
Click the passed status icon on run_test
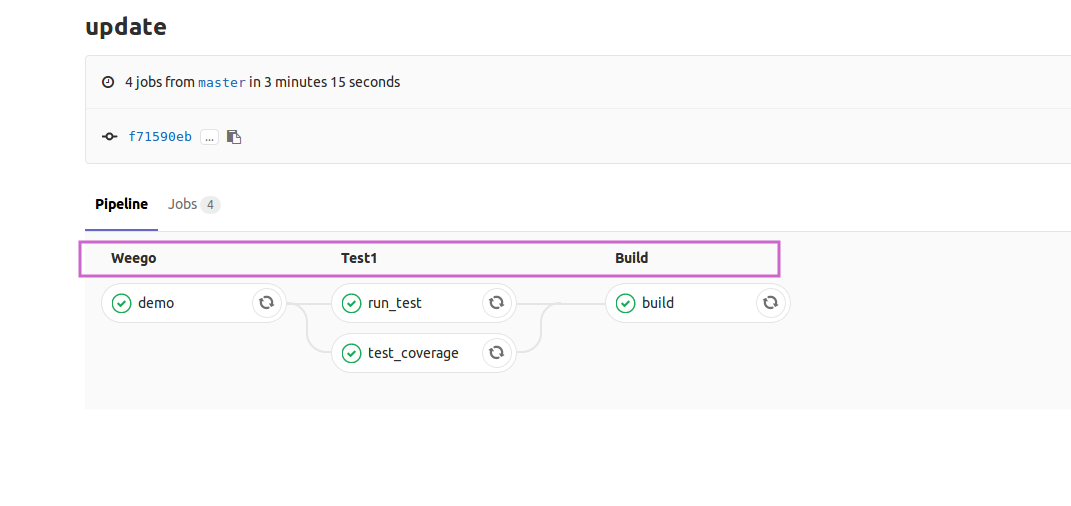click(x=352, y=303)
